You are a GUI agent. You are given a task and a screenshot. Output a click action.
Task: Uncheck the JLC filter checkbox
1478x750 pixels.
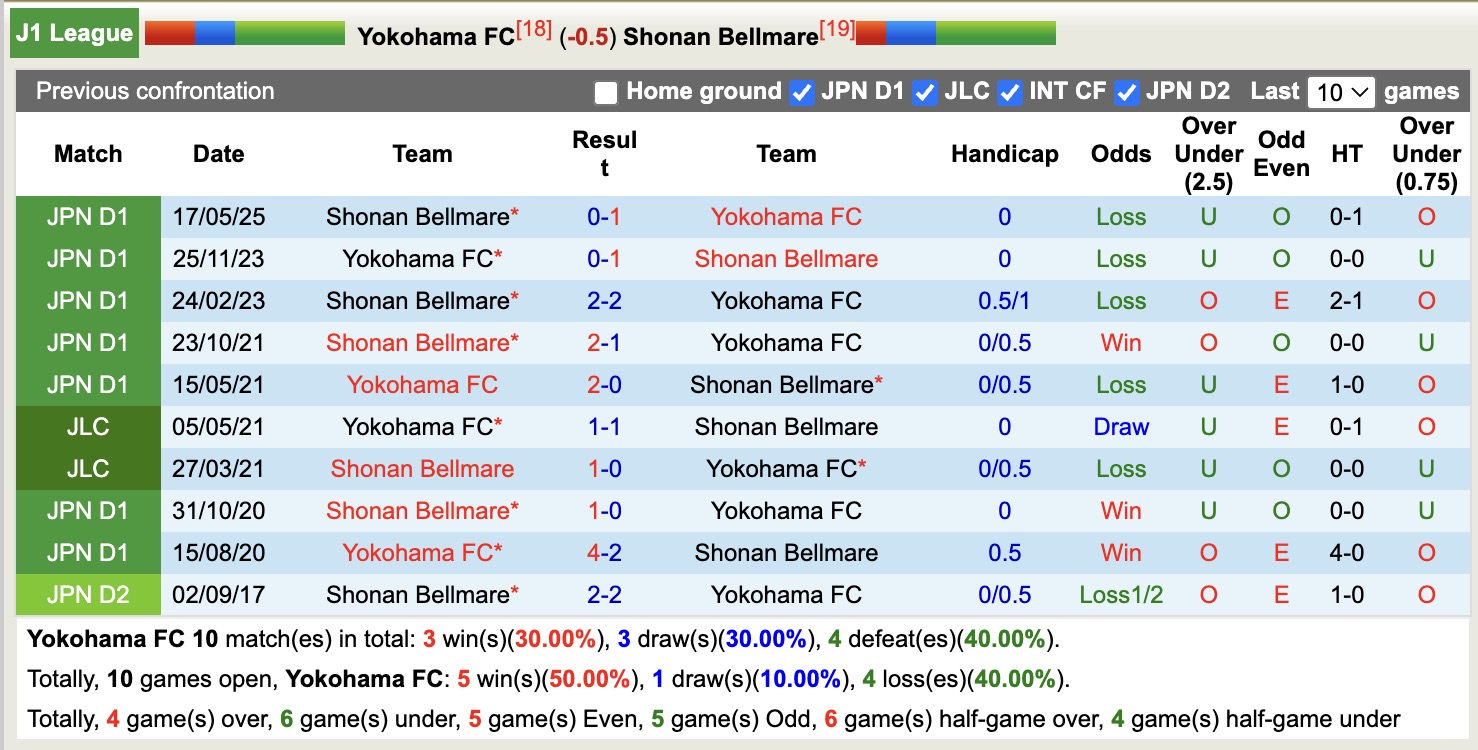pos(925,92)
